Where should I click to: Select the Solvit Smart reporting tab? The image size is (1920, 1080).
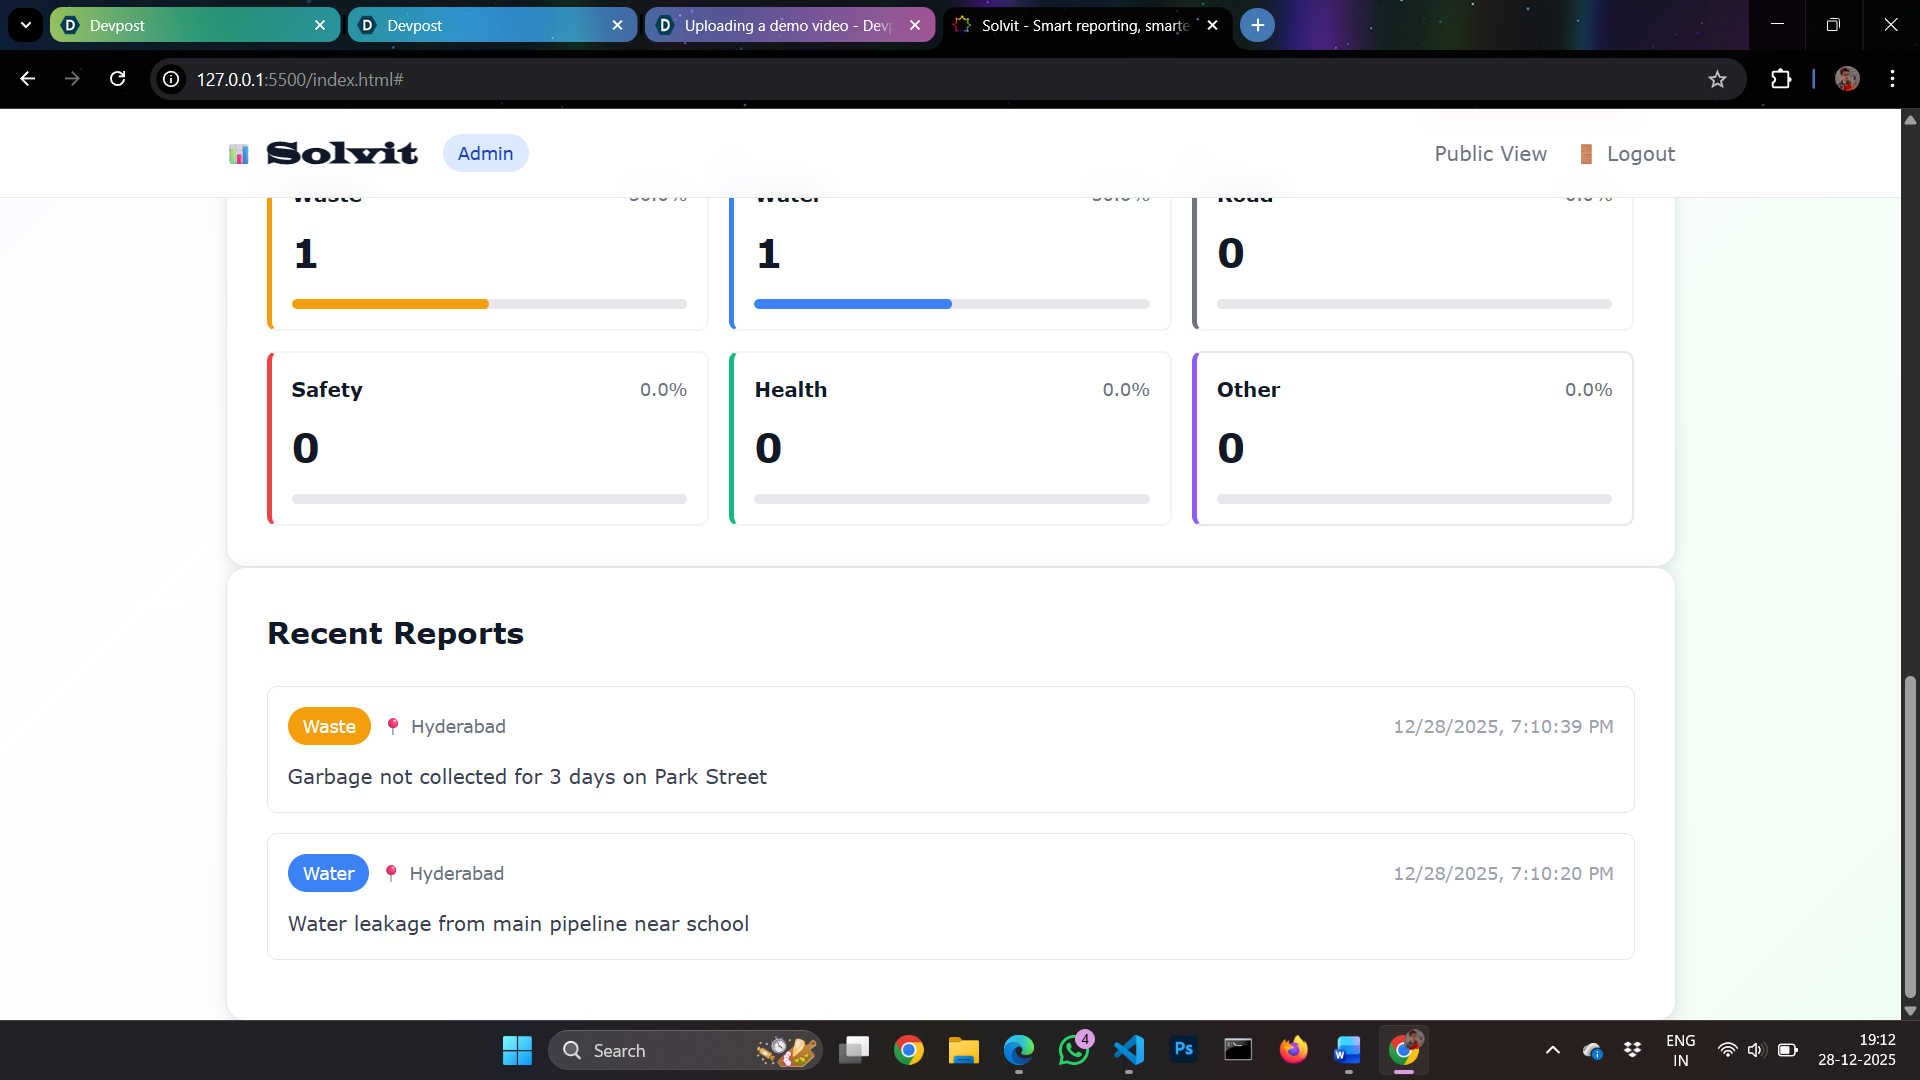[x=1087, y=25]
